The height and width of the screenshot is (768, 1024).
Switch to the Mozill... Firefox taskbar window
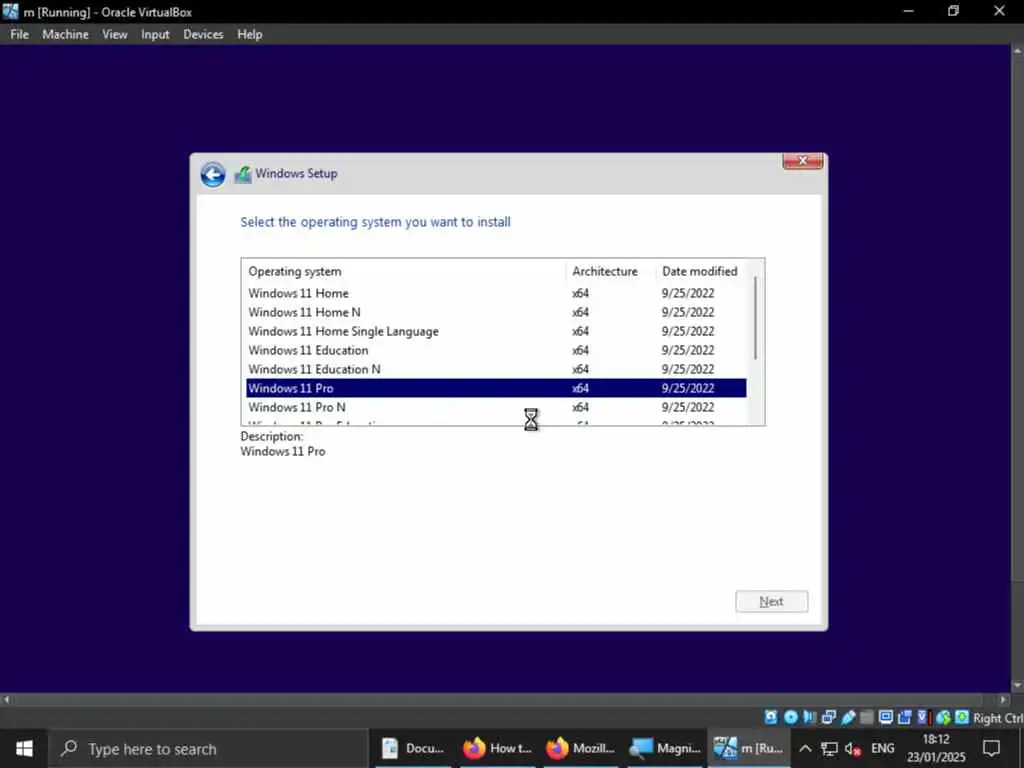581,748
